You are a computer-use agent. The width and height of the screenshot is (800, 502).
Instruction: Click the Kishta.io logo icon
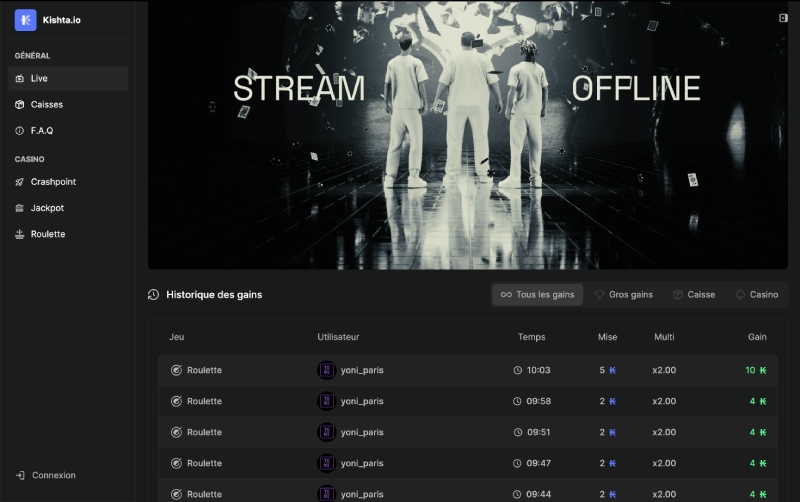click(26, 20)
